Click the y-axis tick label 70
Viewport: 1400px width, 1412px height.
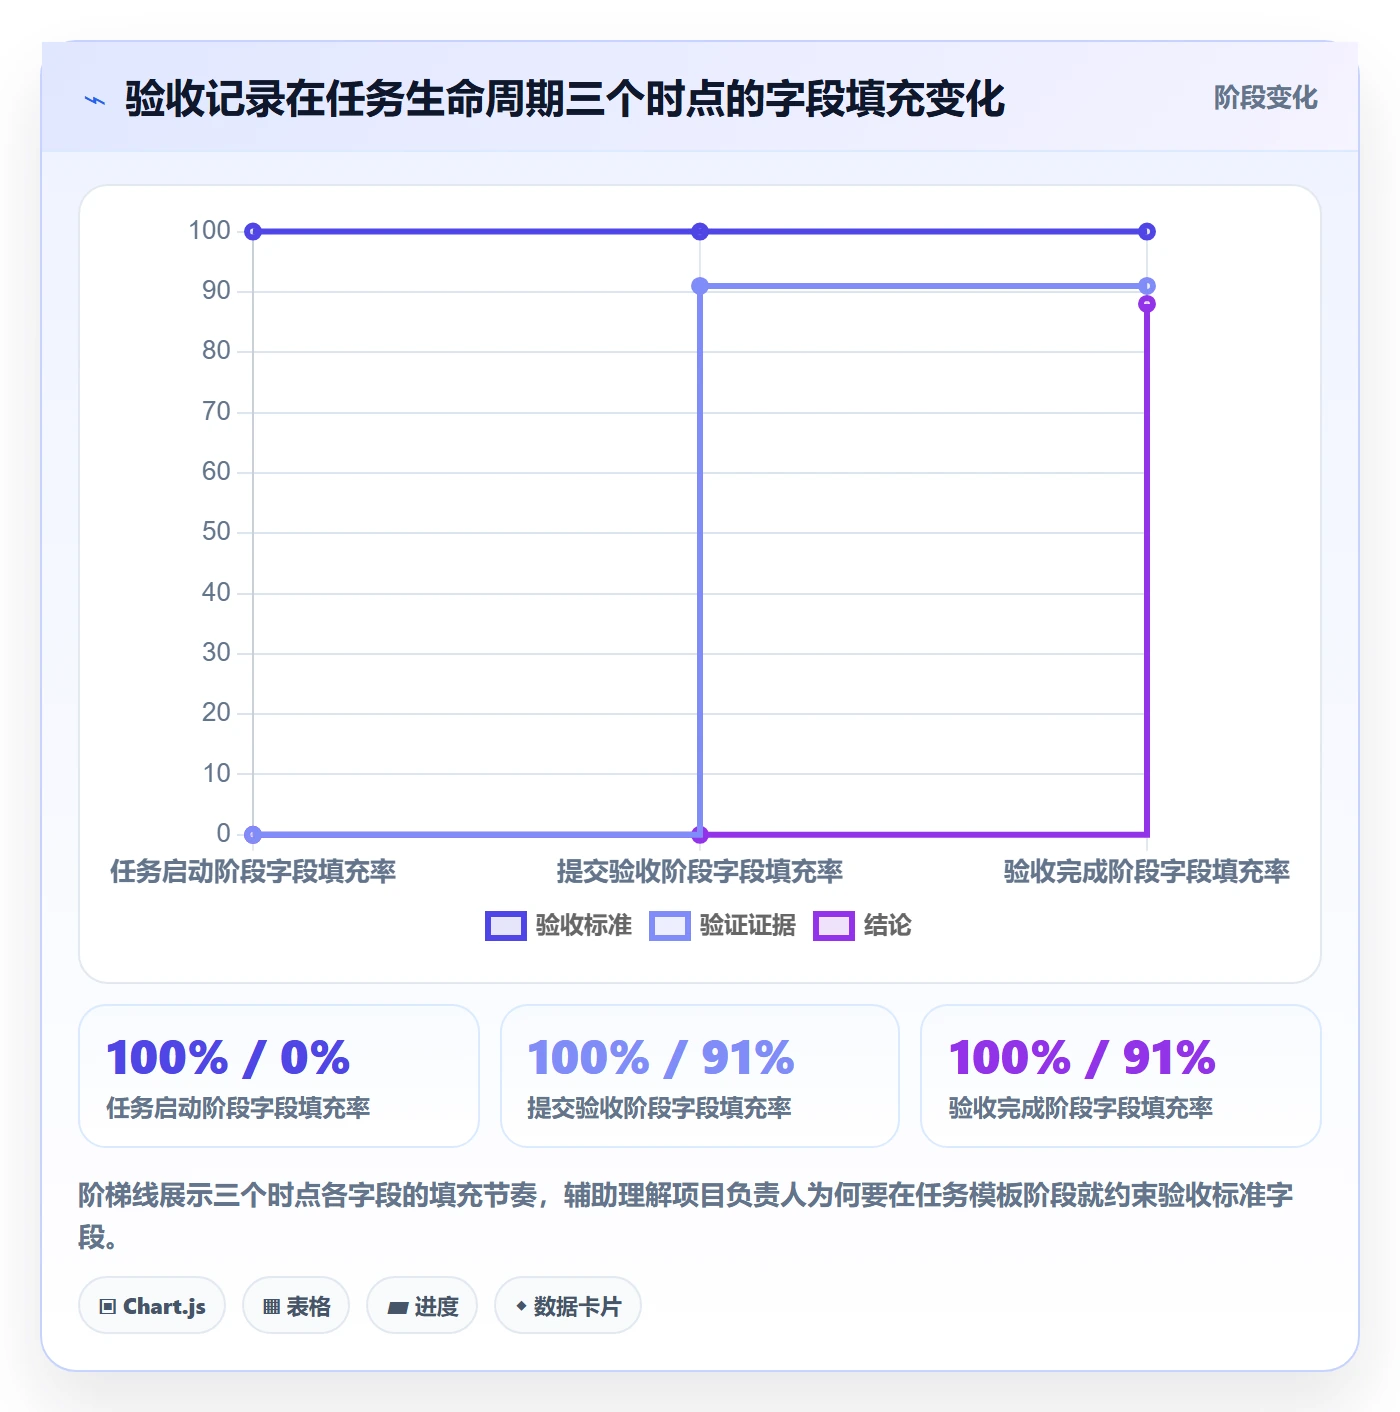216,412
